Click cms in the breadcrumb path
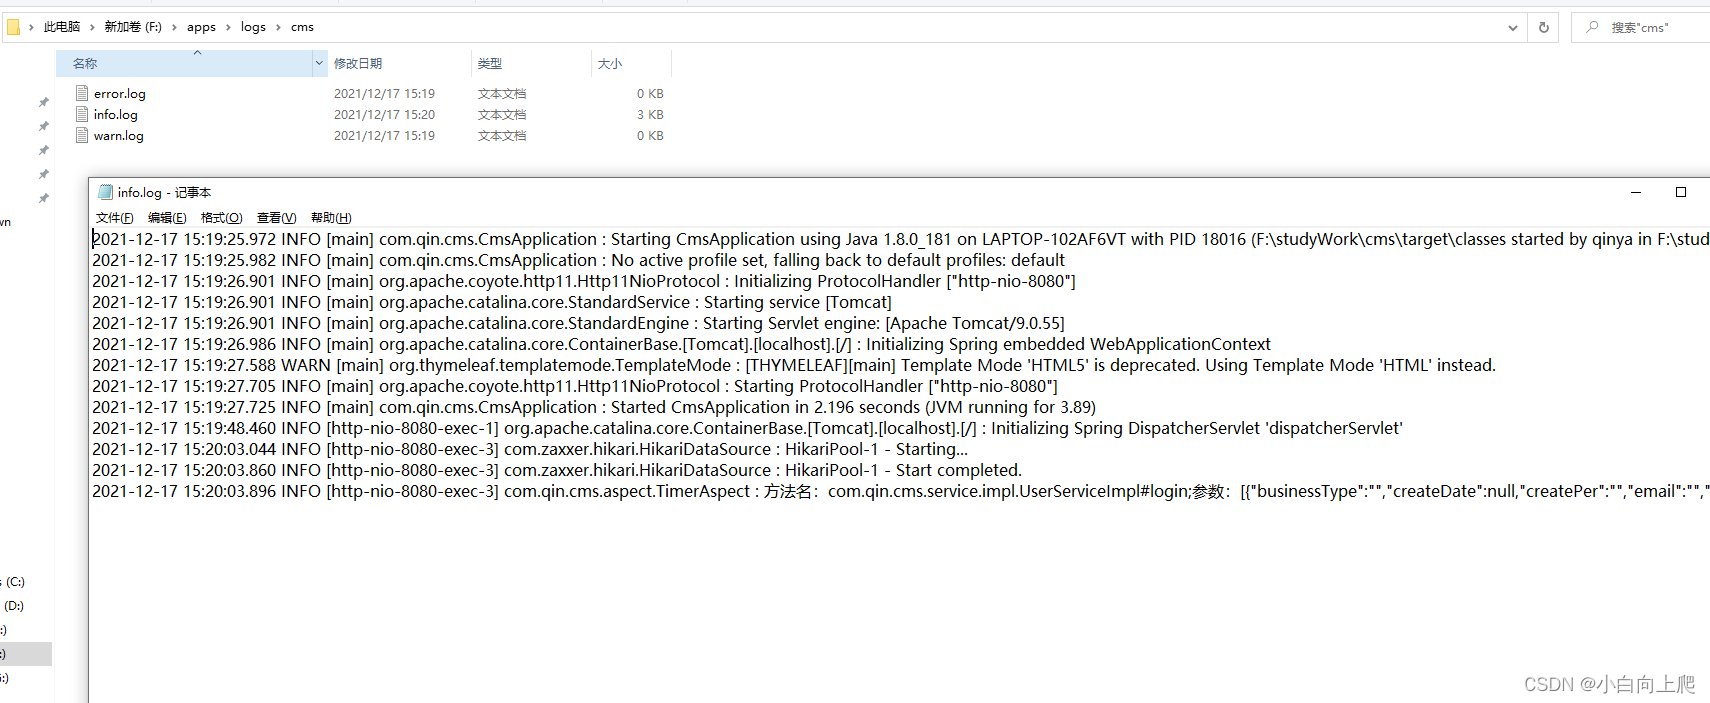This screenshot has width=1710, height=703. click(x=302, y=27)
